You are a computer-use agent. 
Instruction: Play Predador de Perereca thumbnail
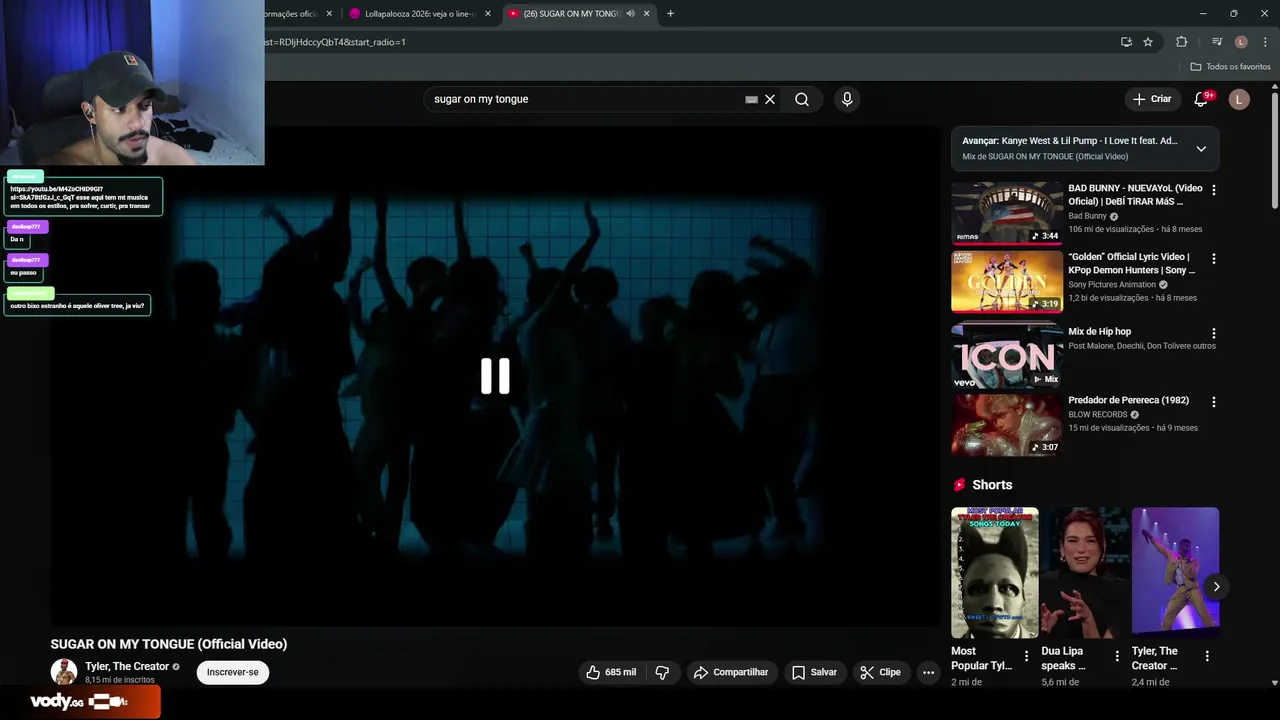pyautogui.click(x=1007, y=425)
